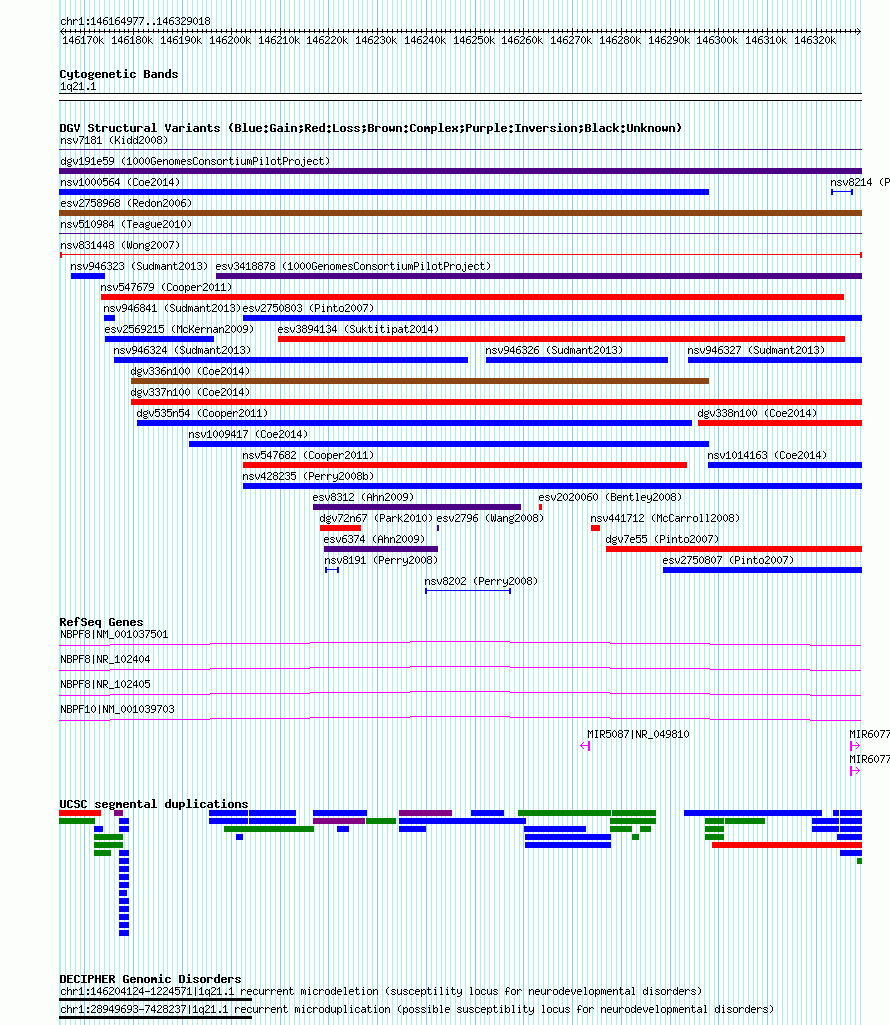Select nsv1014163 (Coe2014) label
890x1025 pixels.
(767, 455)
